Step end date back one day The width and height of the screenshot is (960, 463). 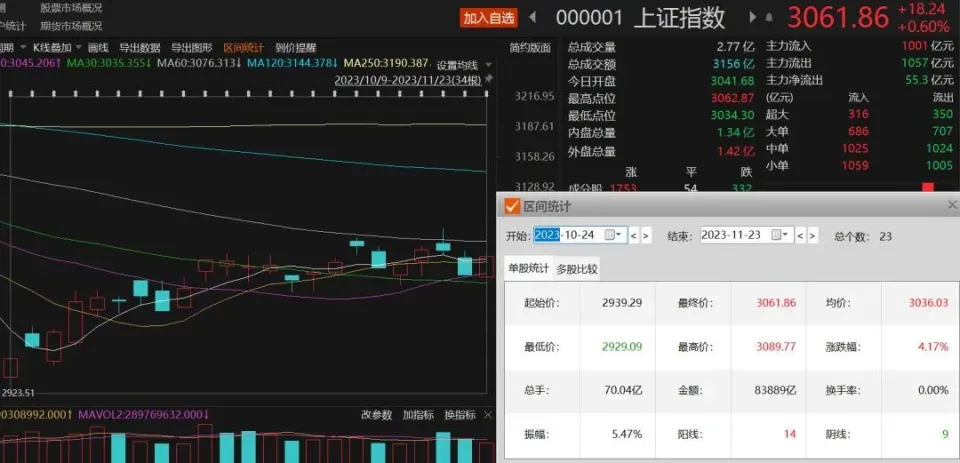click(801, 236)
